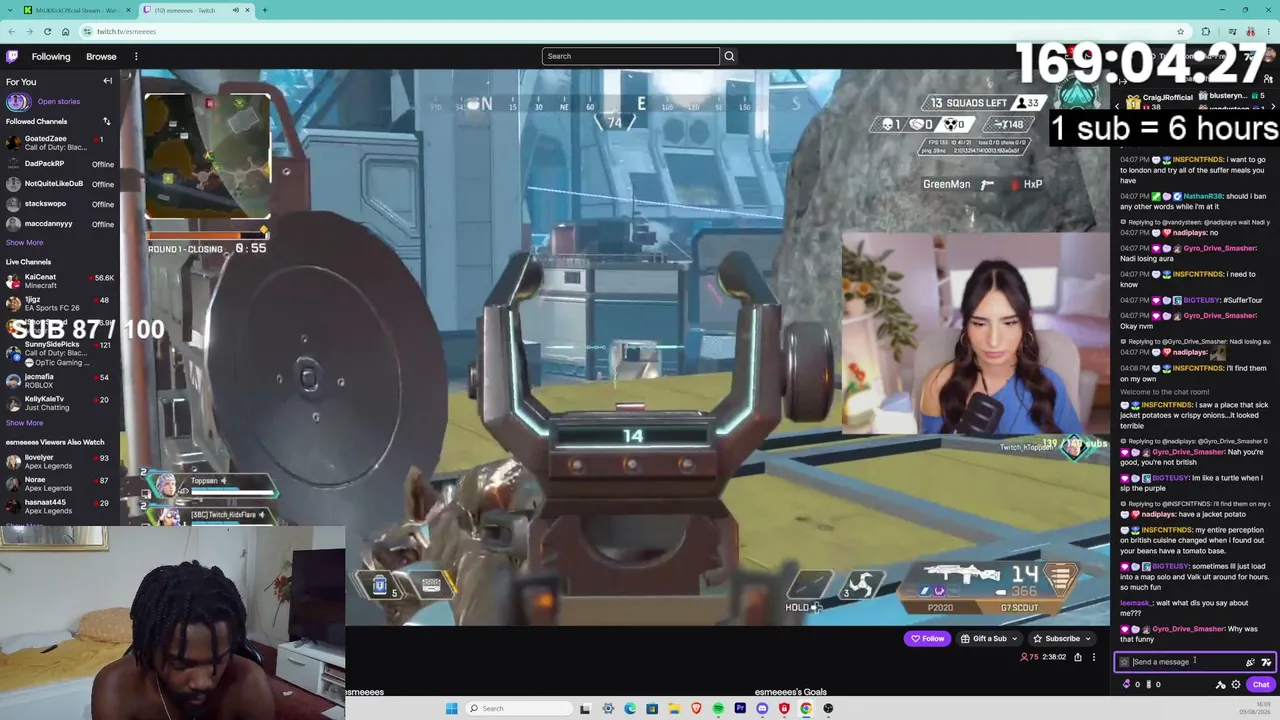This screenshot has height=720, width=1280.
Task: Sort followed channels with the arrows icon
Action: pos(106,122)
